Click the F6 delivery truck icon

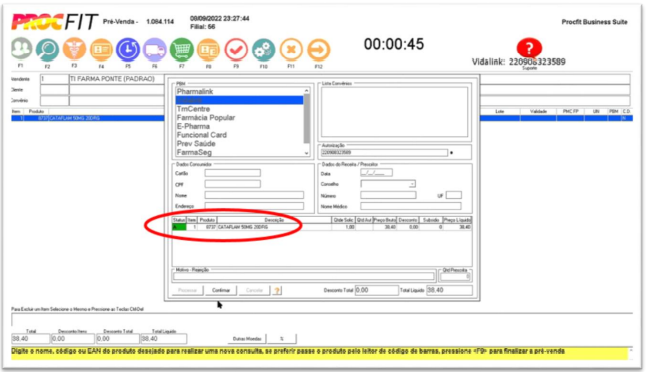[x=154, y=50]
